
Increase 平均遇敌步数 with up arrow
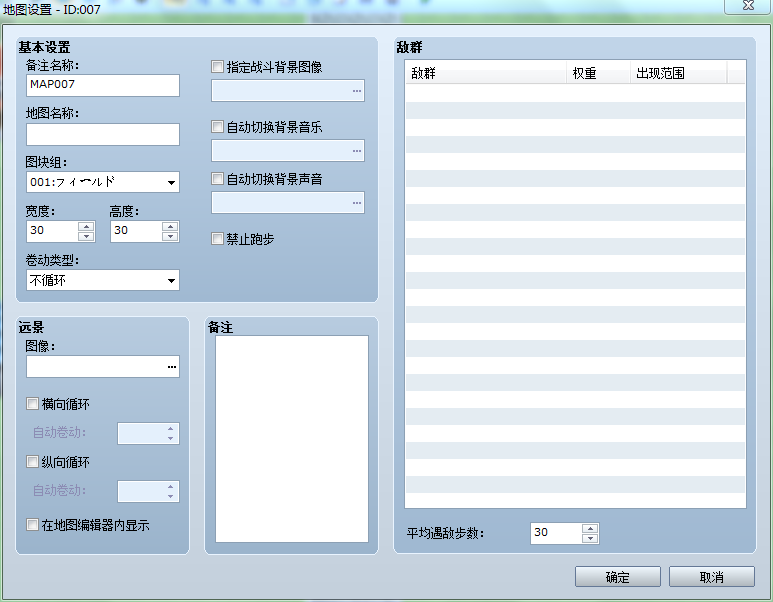pos(590,529)
